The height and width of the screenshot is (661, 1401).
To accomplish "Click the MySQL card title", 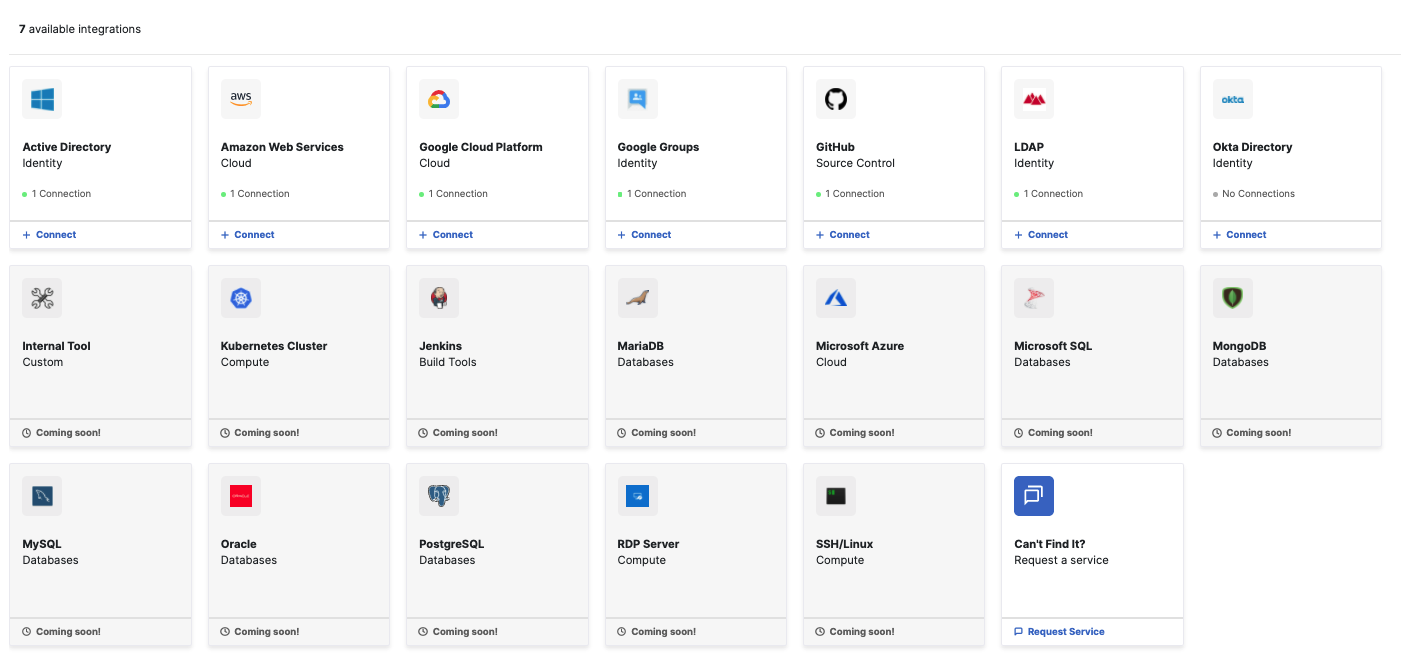I will tap(42, 544).
